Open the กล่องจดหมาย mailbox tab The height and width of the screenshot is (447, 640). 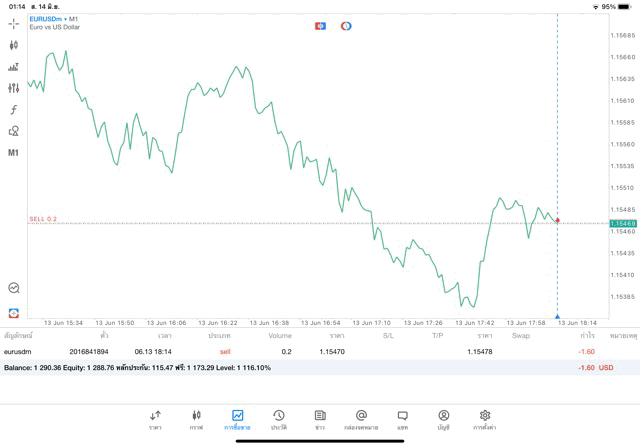click(361, 419)
